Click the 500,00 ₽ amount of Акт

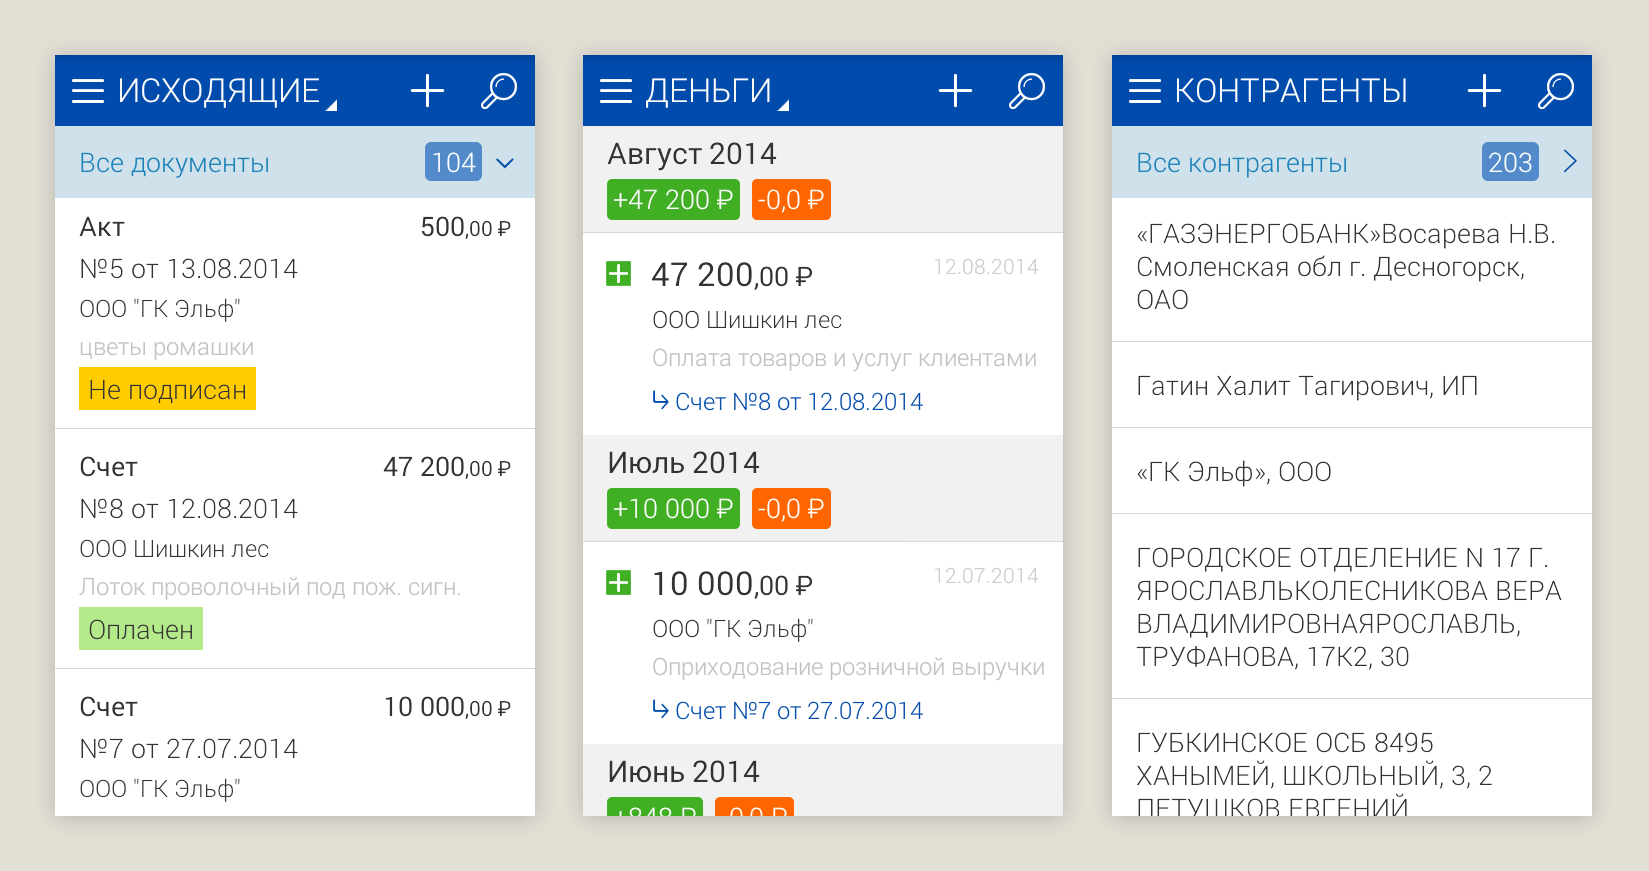(x=465, y=228)
